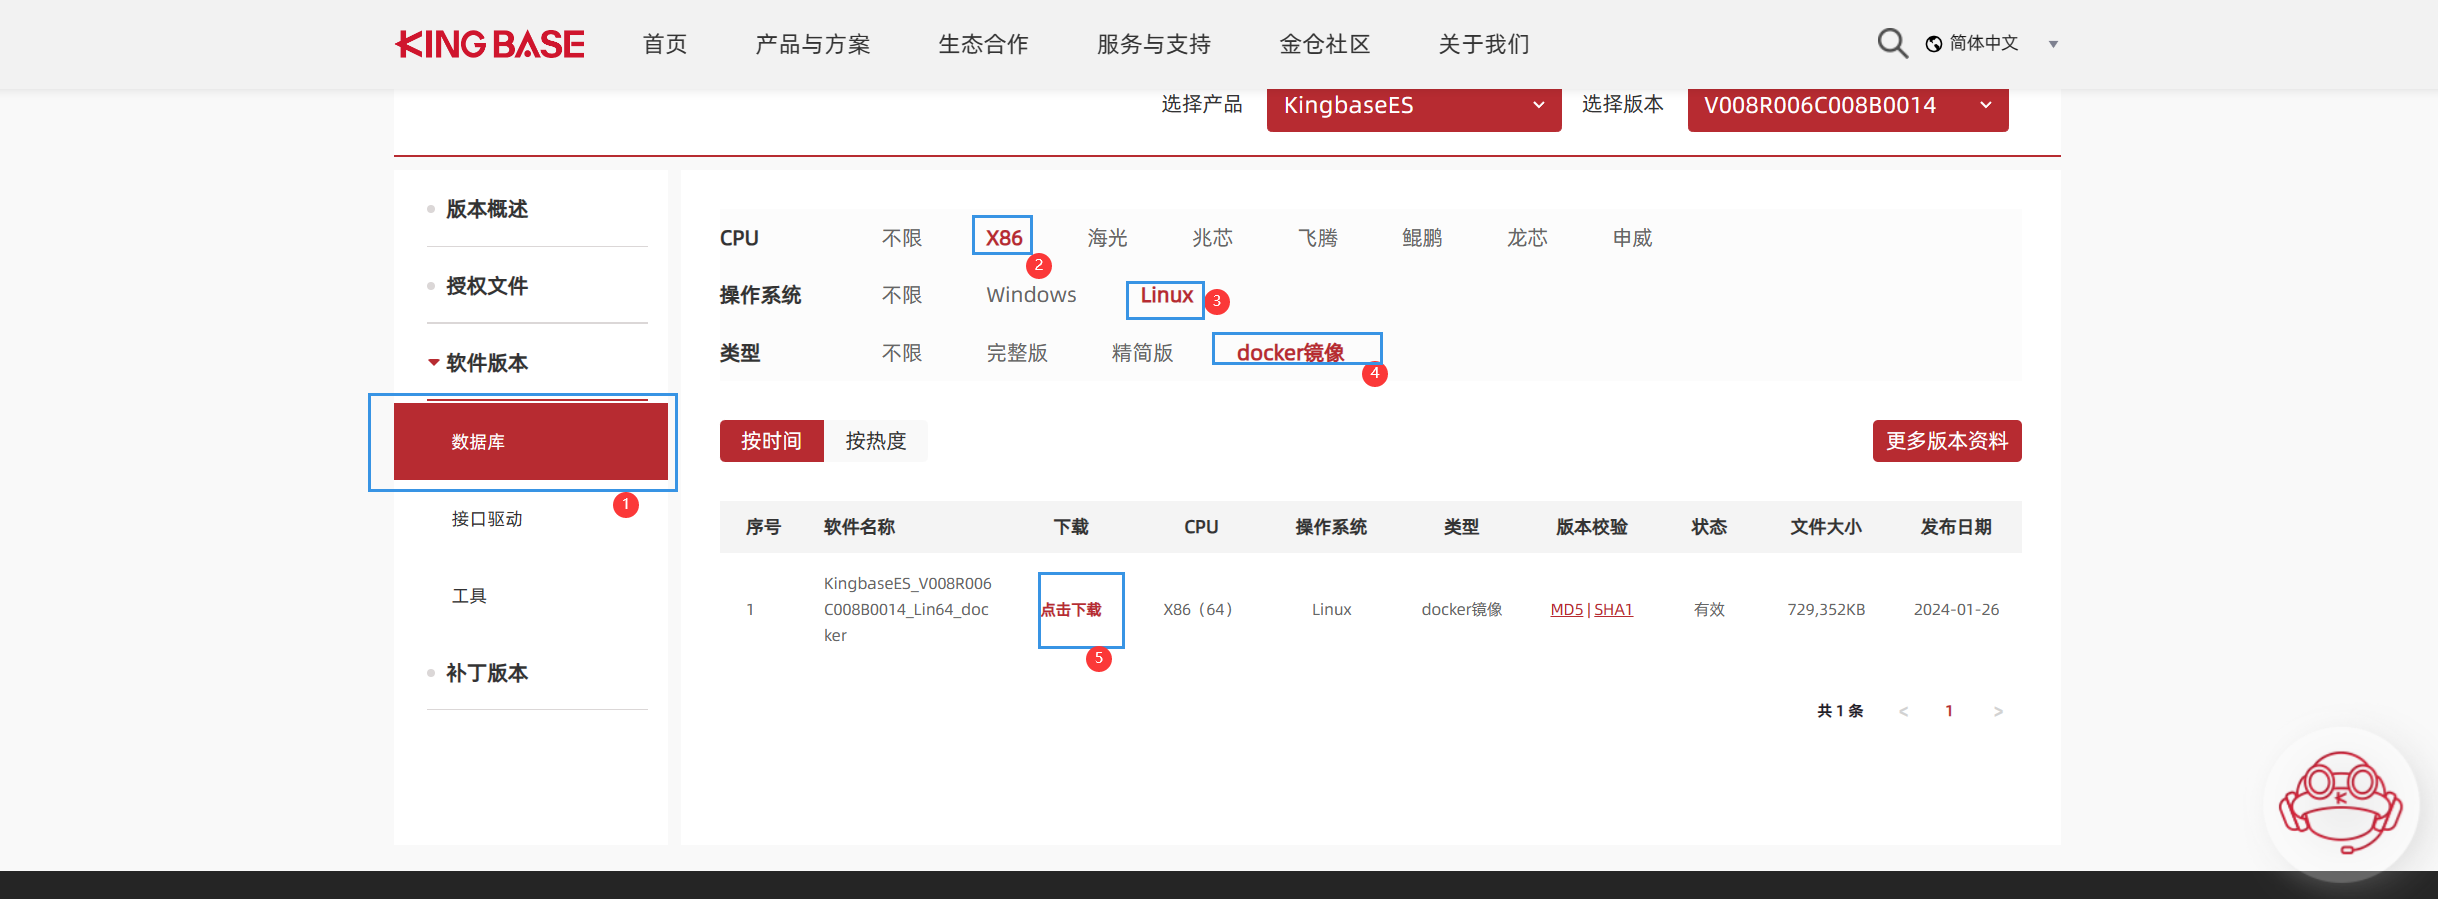Choose Linux operating system filter

pyautogui.click(x=1166, y=295)
